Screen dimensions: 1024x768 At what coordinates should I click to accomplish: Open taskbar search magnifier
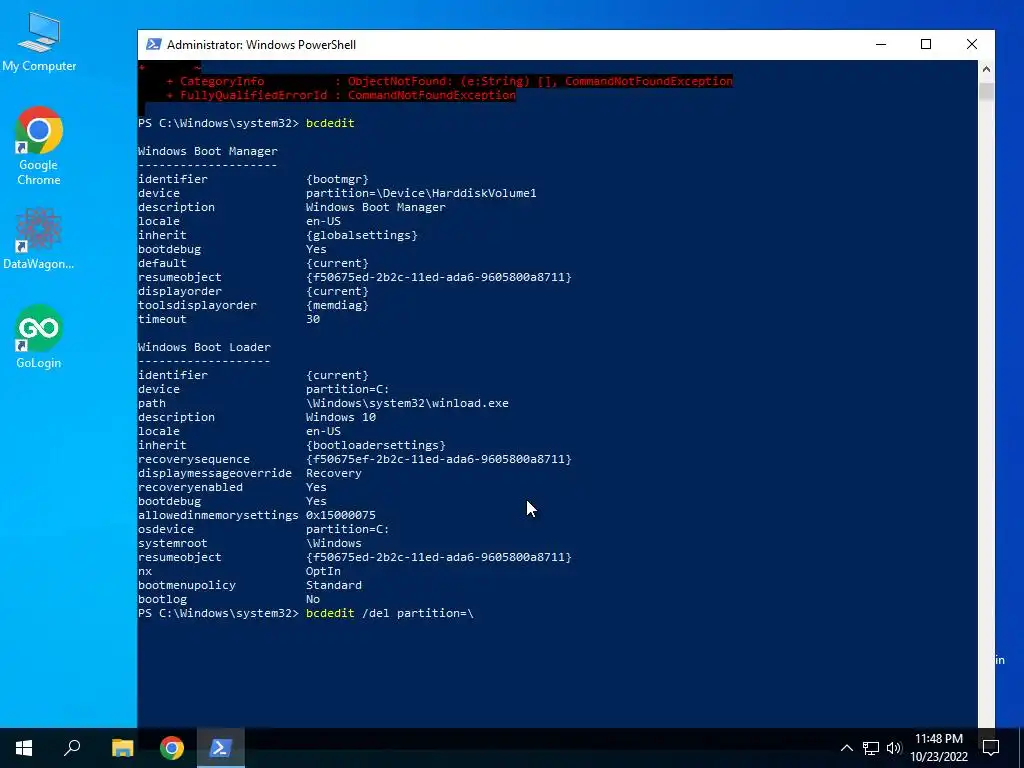click(x=72, y=748)
